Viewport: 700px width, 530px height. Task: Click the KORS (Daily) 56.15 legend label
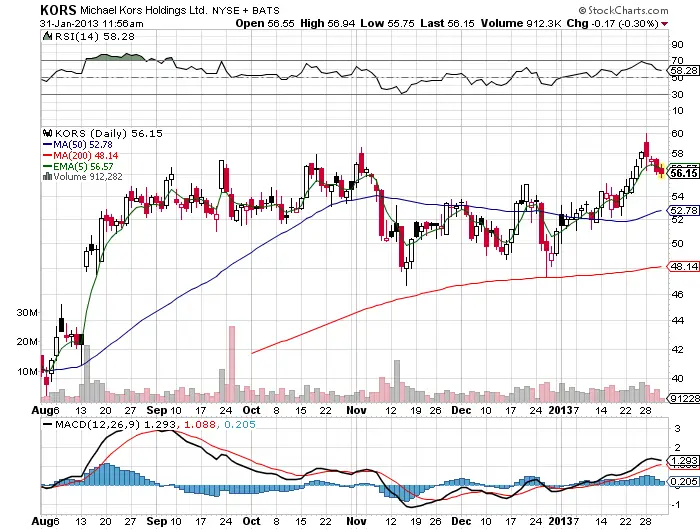(108, 133)
